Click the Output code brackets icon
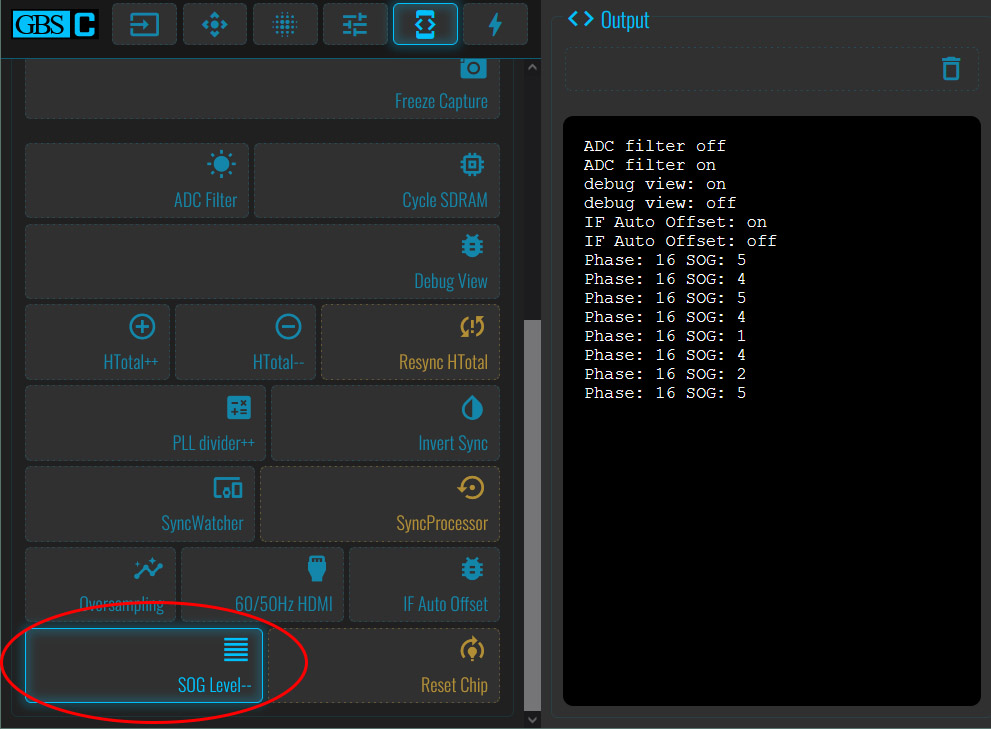Screen dimensions: 991x729 point(581,19)
